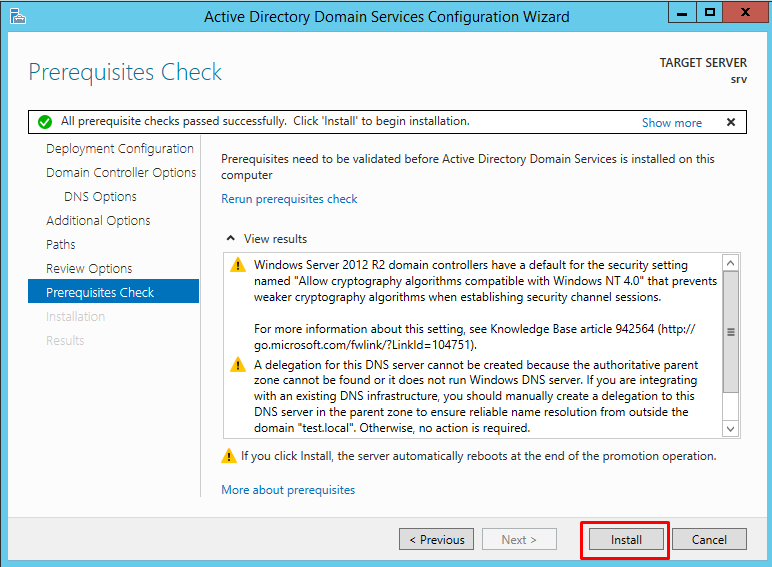Image resolution: width=772 pixels, height=567 pixels.
Task: Click the Install button
Action: coord(626,539)
